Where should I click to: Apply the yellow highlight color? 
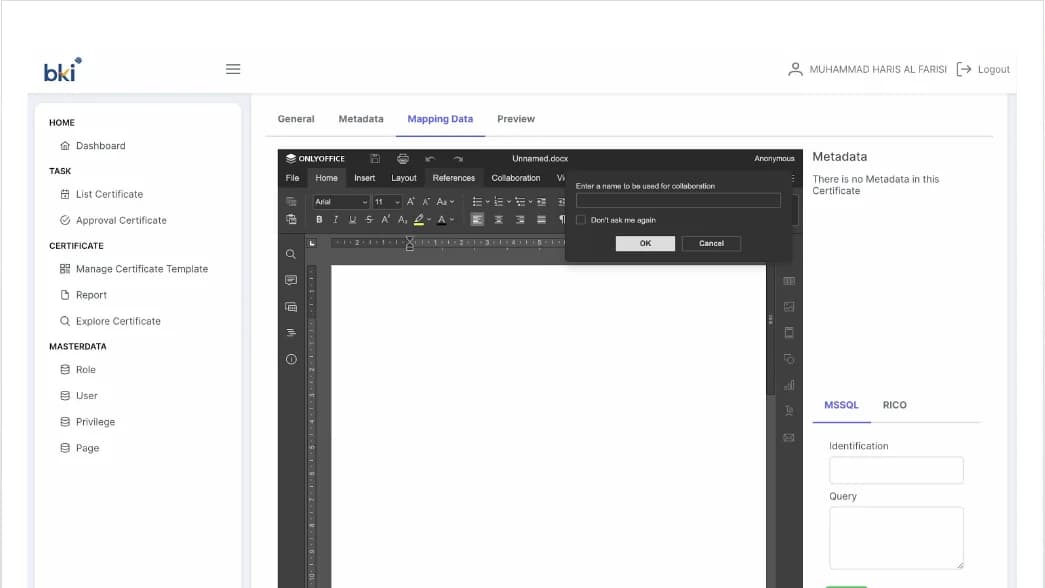(x=419, y=219)
